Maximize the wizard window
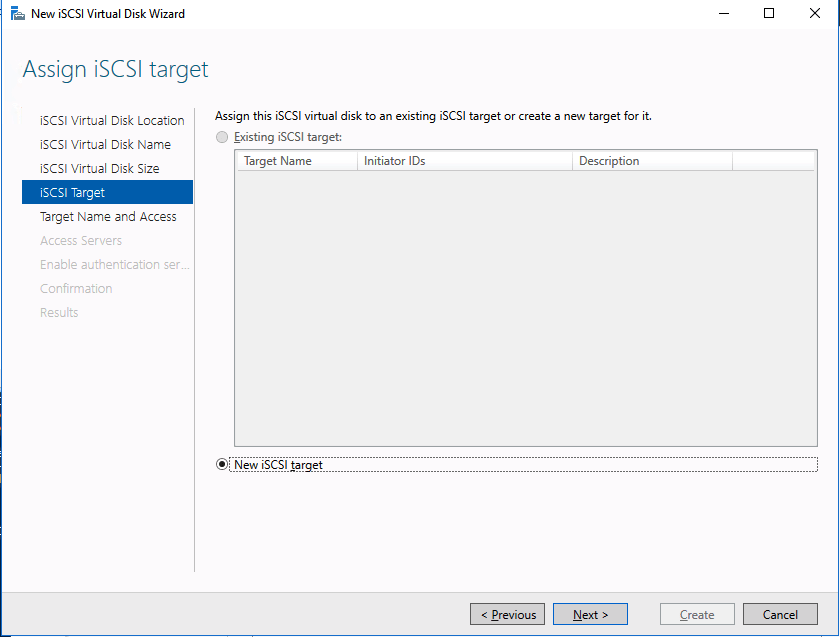 tap(768, 14)
